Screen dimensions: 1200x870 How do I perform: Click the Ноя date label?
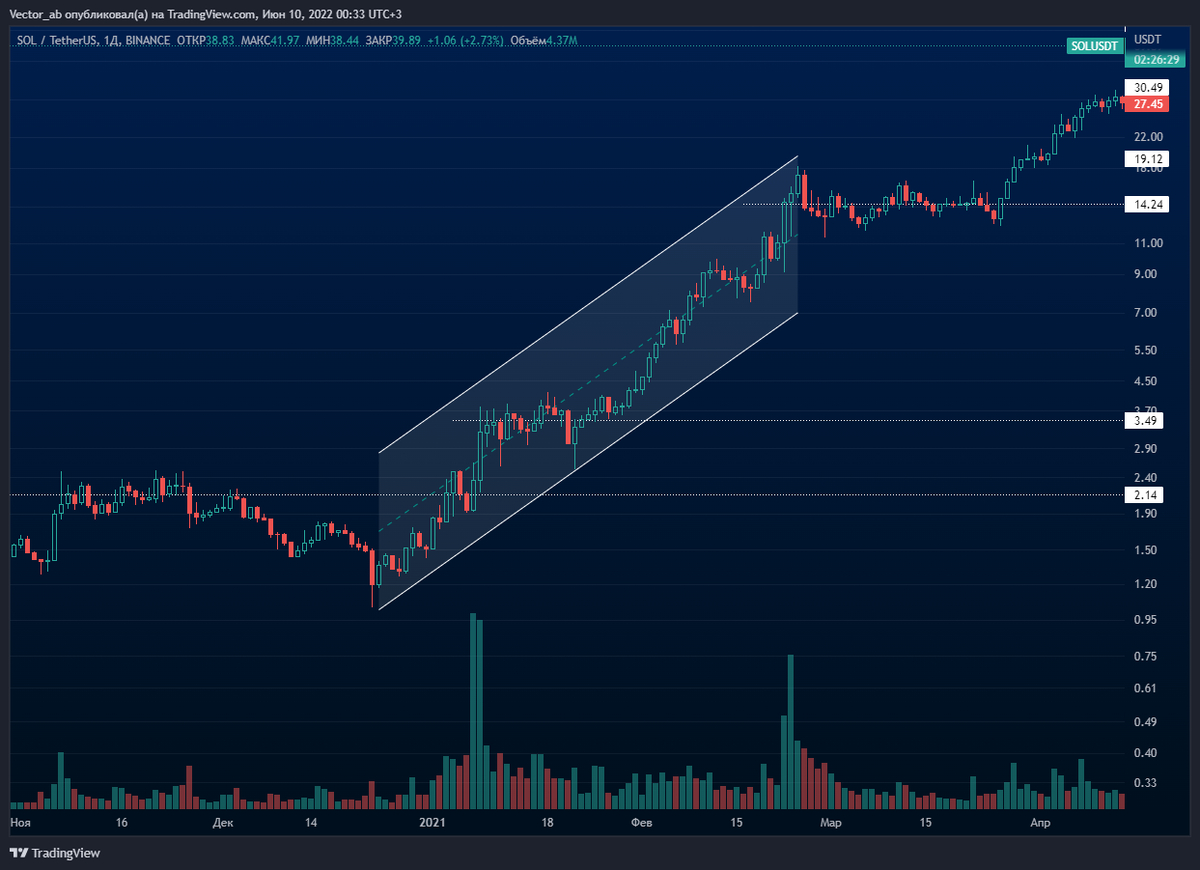[20, 823]
